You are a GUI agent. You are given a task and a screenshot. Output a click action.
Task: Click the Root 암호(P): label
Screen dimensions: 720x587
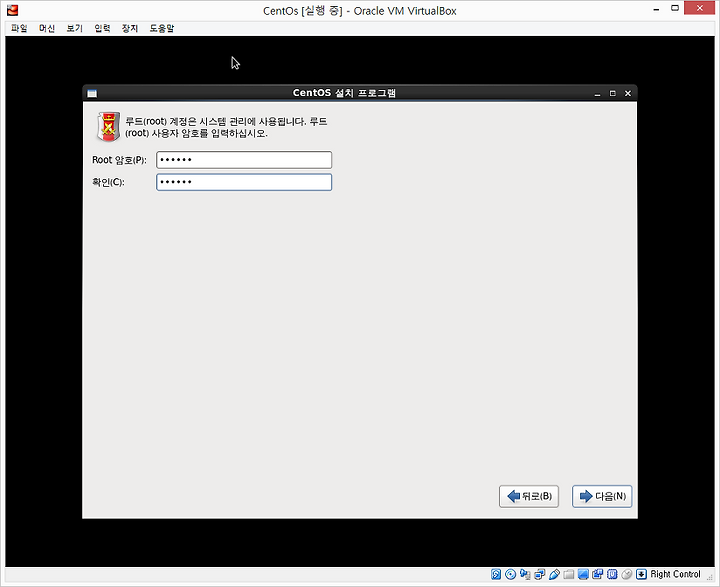(119, 160)
